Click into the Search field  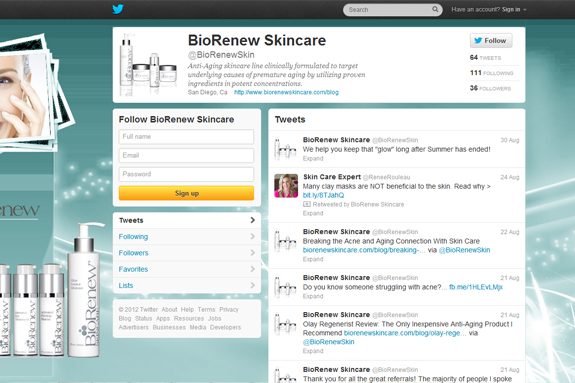pos(392,10)
